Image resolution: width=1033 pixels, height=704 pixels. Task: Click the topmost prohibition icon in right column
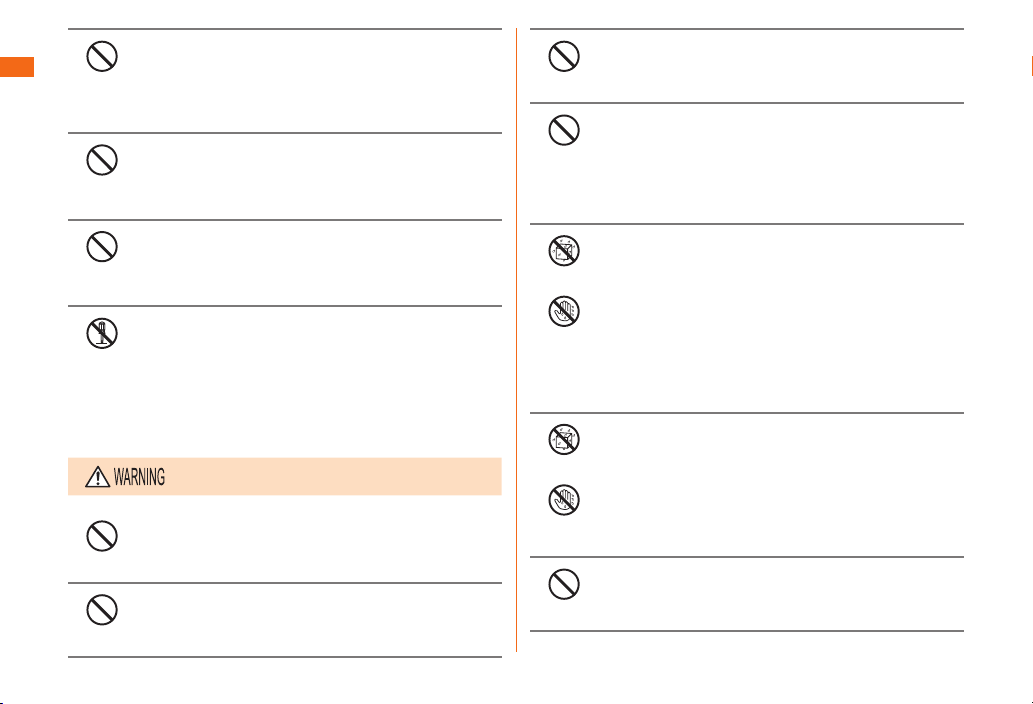pyautogui.click(x=563, y=57)
